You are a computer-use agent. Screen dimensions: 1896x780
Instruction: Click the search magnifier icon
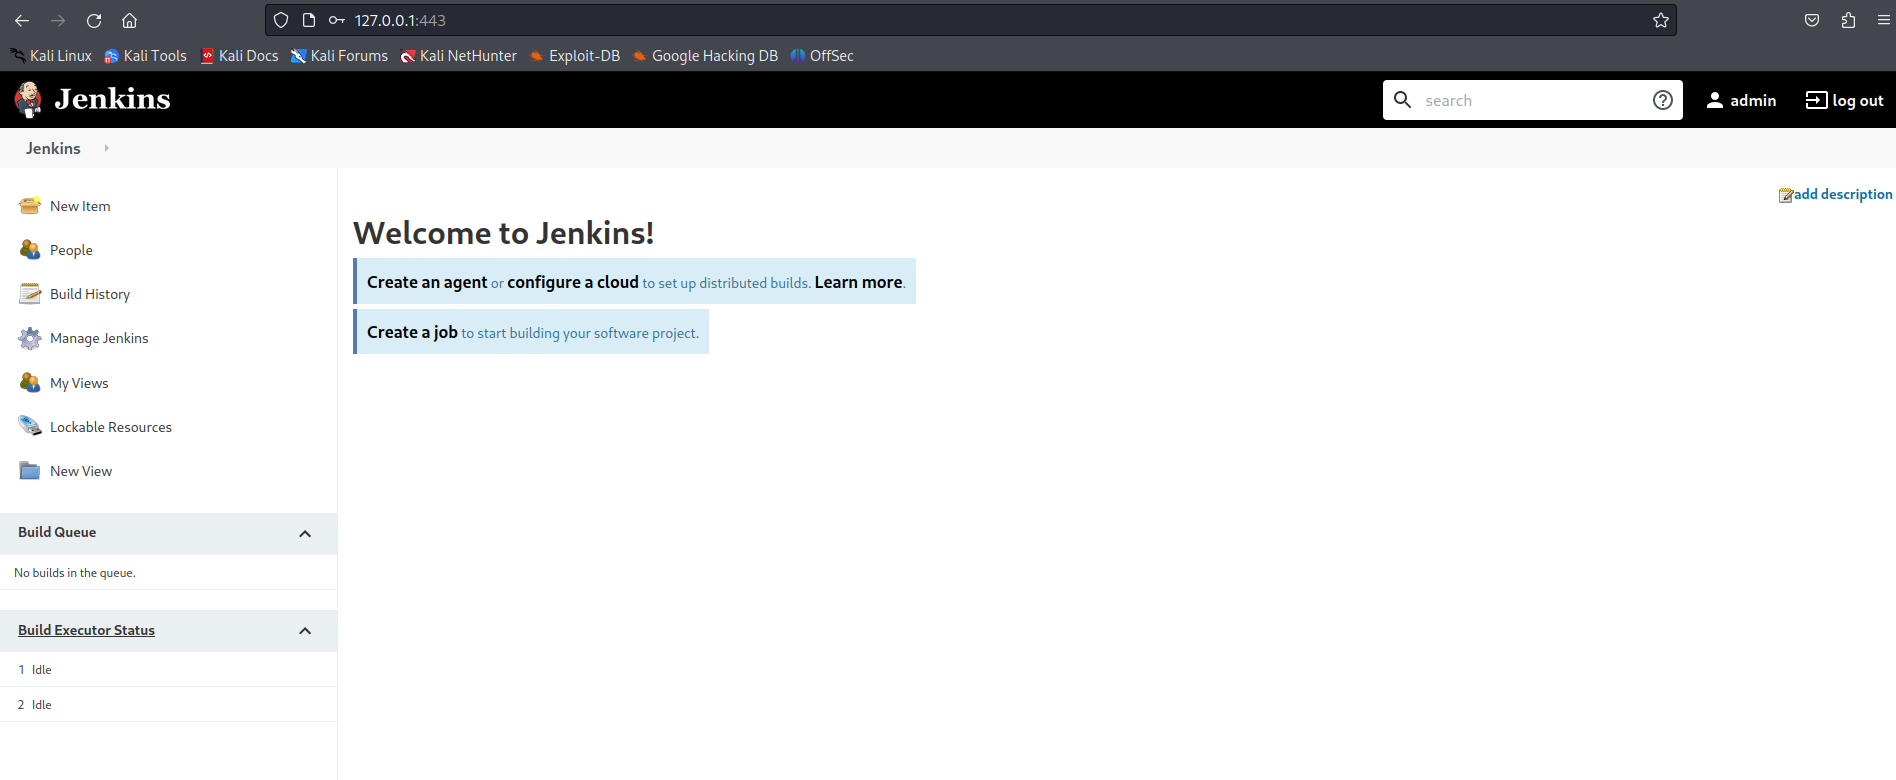pyautogui.click(x=1403, y=100)
